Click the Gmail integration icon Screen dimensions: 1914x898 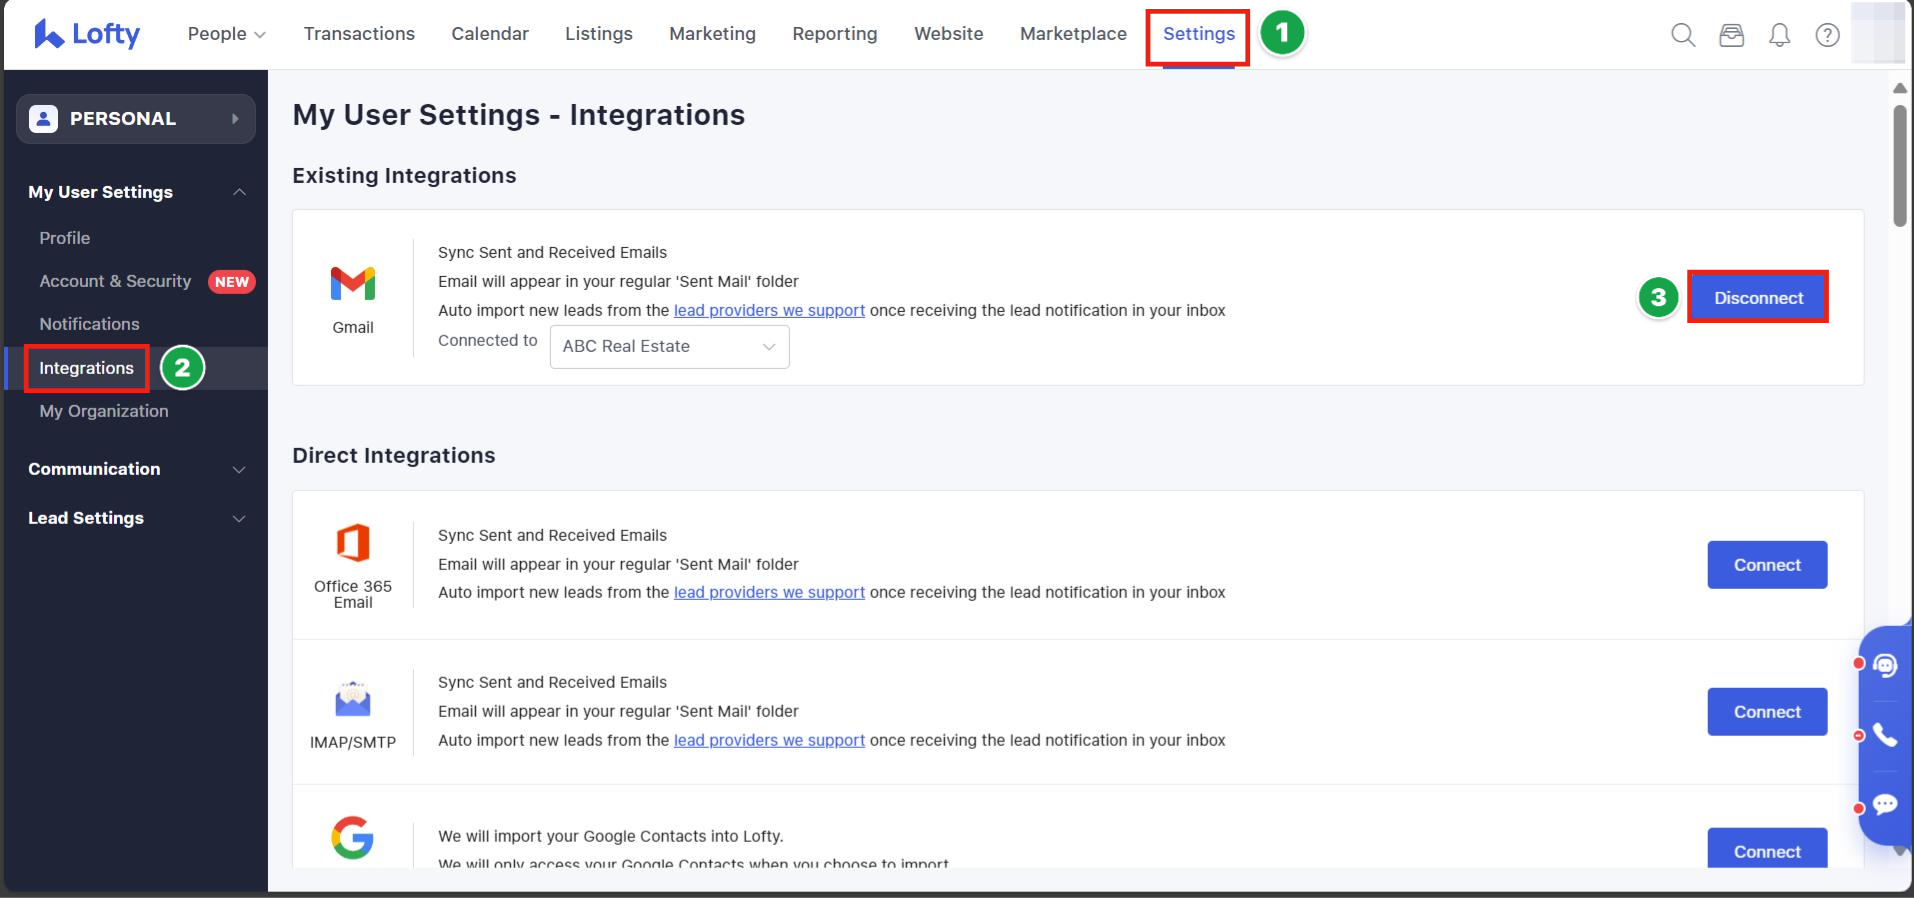353,284
